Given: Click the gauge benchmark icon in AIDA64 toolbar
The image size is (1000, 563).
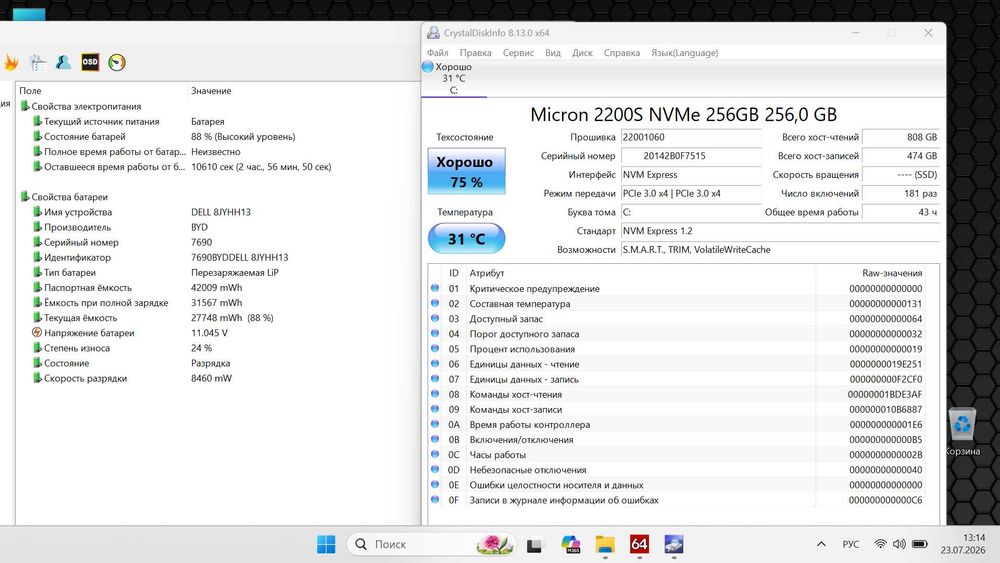Looking at the screenshot, I should pos(117,62).
